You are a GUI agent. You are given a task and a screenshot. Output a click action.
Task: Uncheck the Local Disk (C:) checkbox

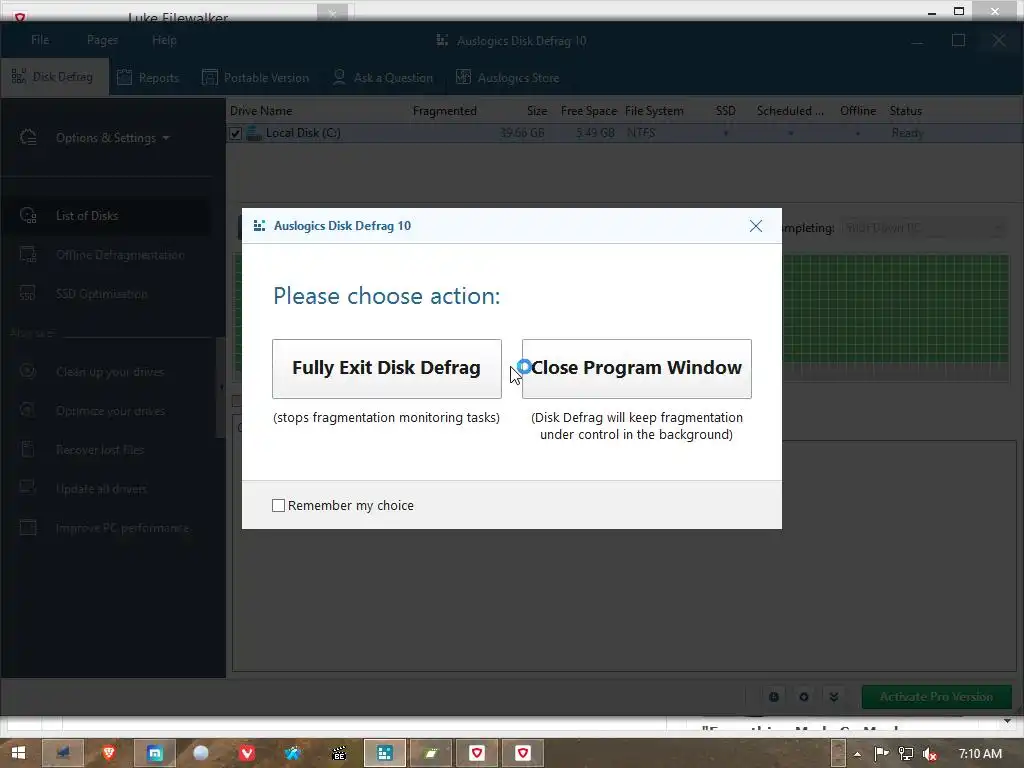236,133
